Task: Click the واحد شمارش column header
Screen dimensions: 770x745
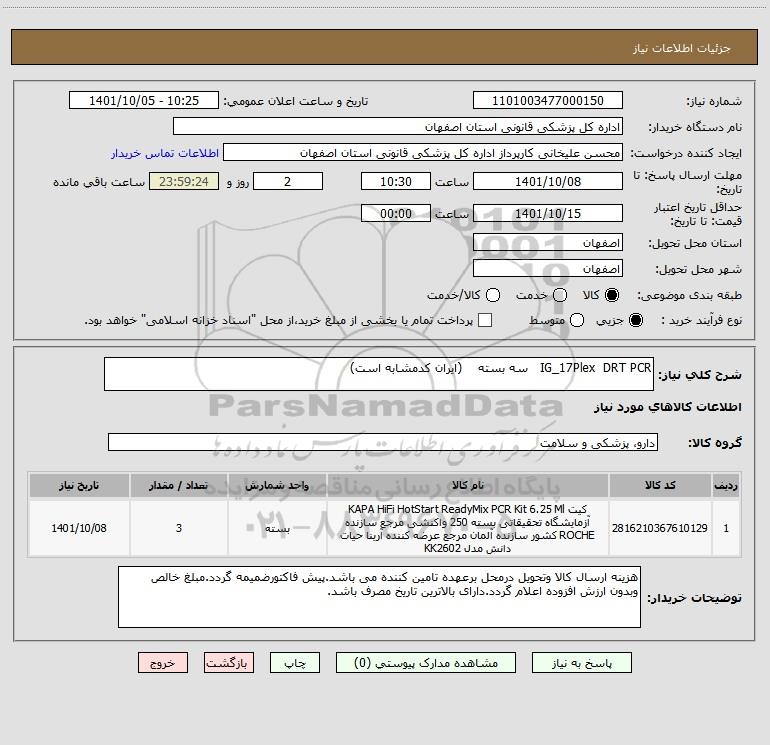Action: [277, 485]
